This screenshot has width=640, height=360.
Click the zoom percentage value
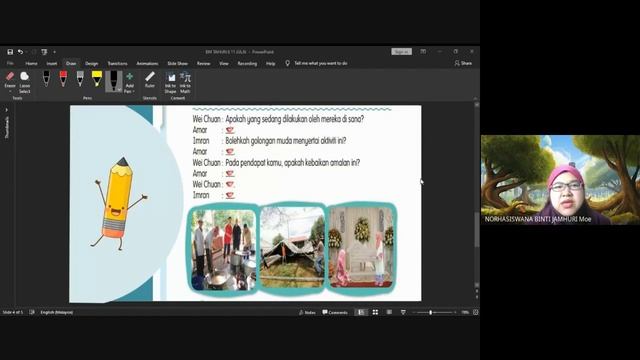[x=465, y=312]
